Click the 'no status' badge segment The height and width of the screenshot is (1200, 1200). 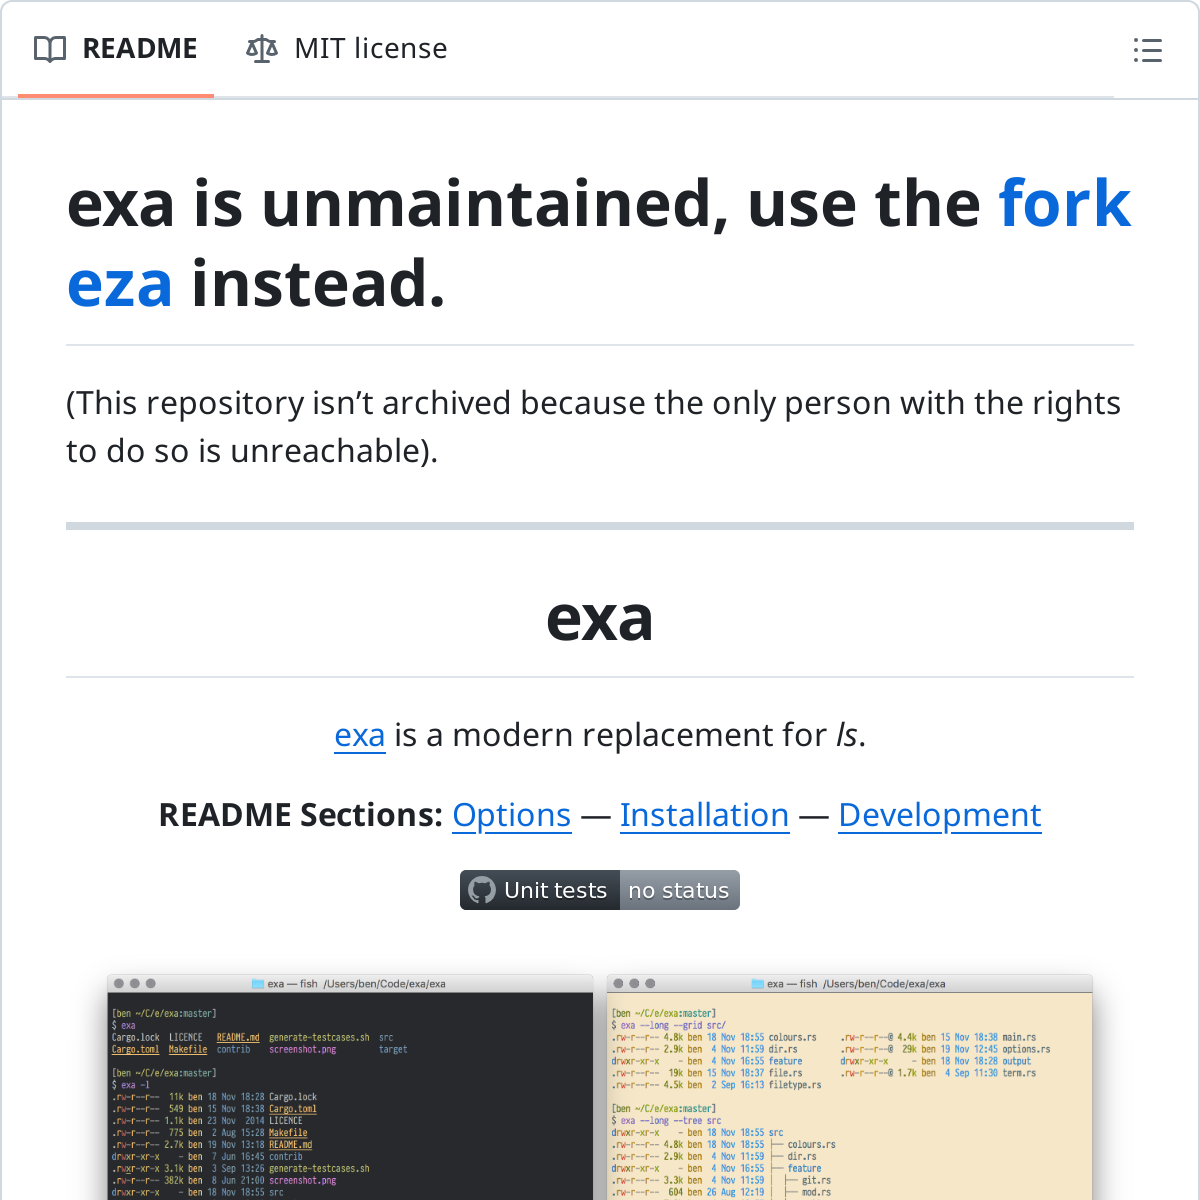(679, 890)
